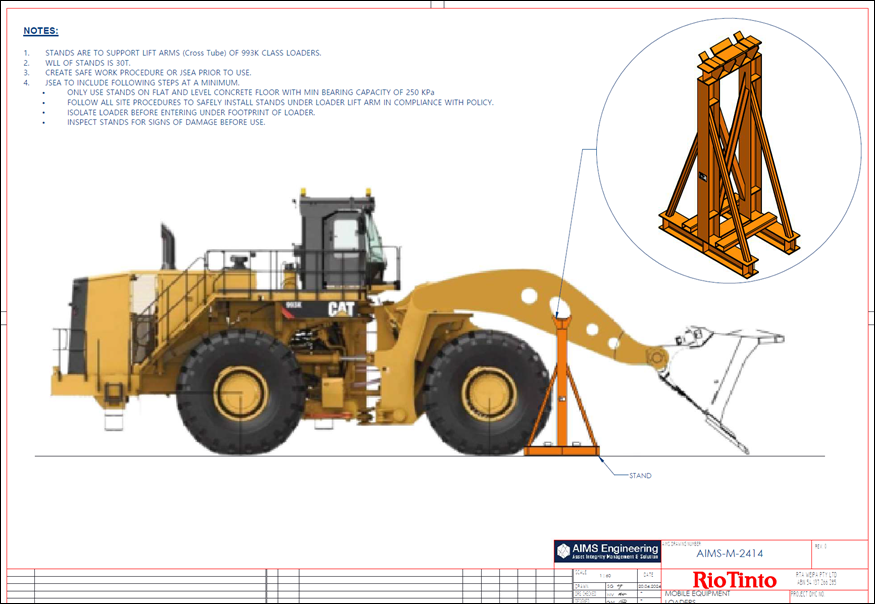The image size is (875, 604).
Task: Click the REV cell in the title block
Action: tap(839, 554)
